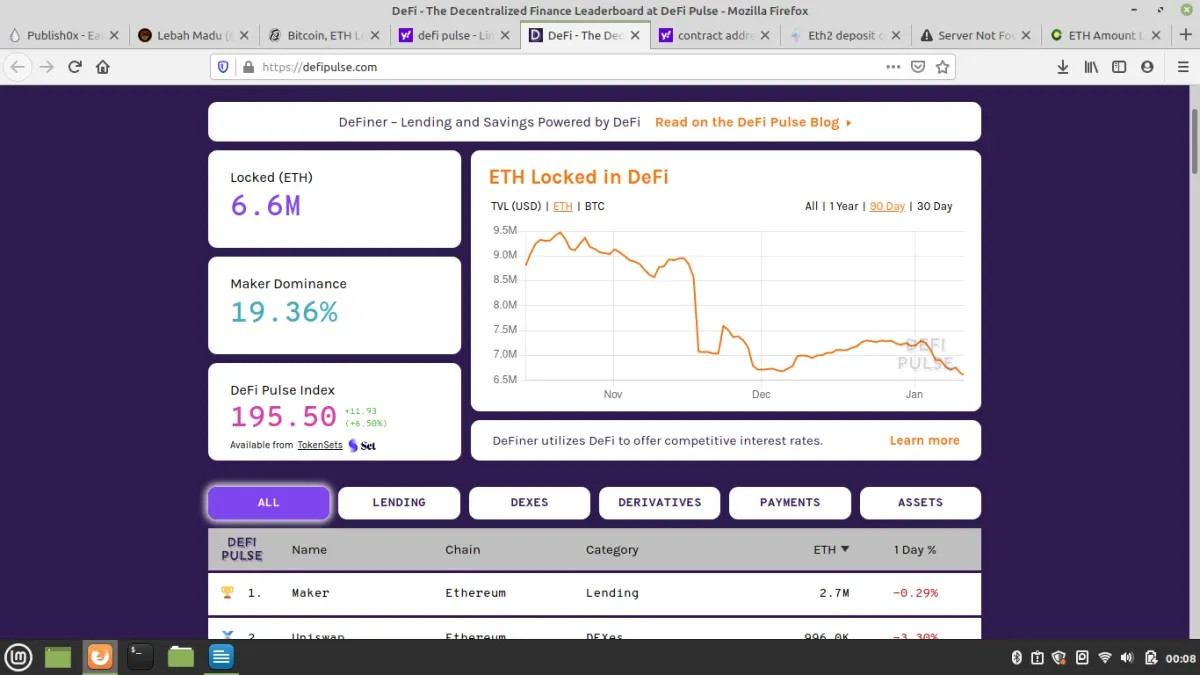
Task: Filter leaderboard by DEXES
Action: click(529, 503)
